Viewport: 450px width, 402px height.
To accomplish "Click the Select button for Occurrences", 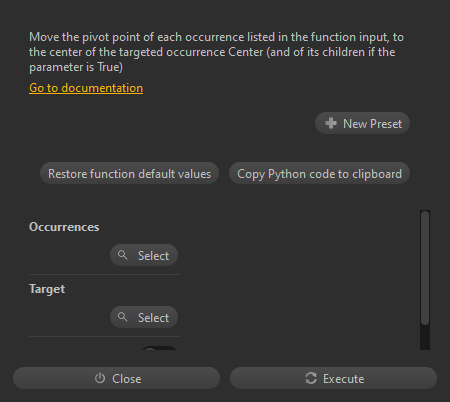I will 144,255.
